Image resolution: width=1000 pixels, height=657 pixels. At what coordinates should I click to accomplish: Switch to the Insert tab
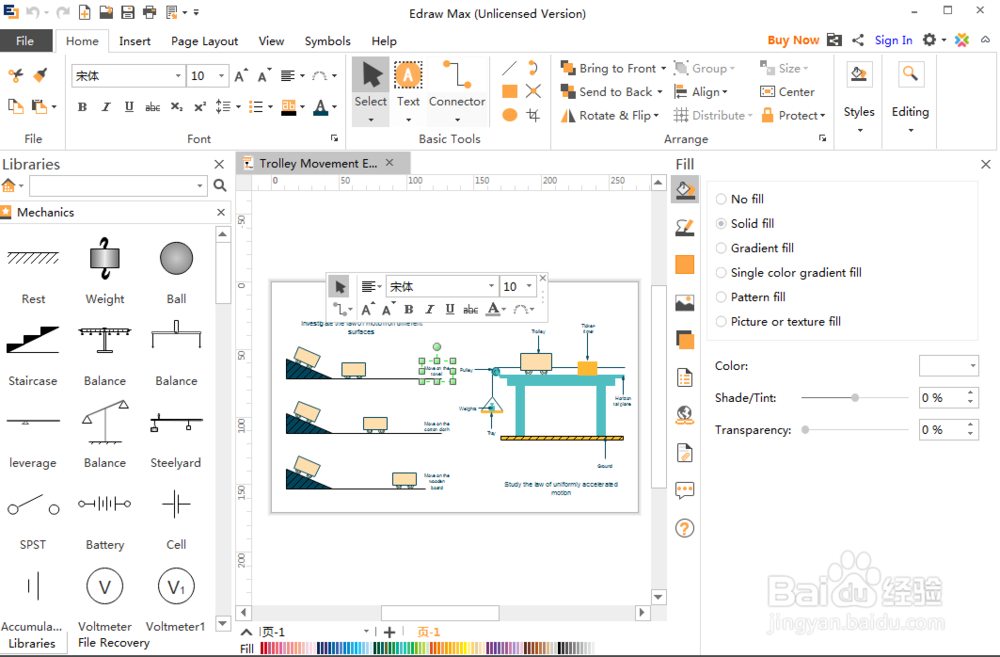(135, 41)
